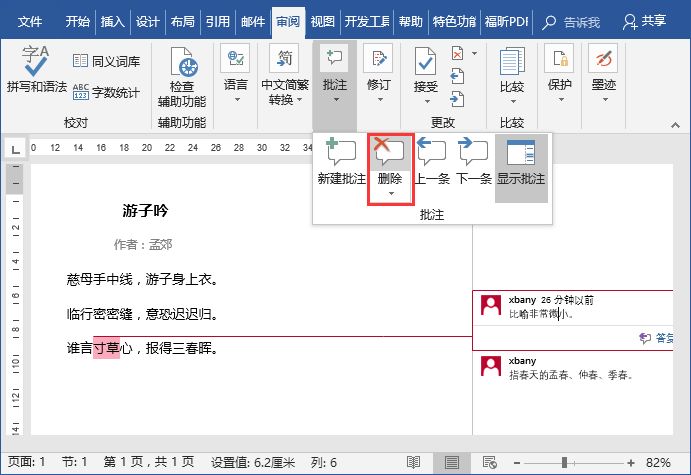This screenshot has height=475, width=691.
Task: Select comment "比喻非常微小"
Action: (x=541, y=314)
